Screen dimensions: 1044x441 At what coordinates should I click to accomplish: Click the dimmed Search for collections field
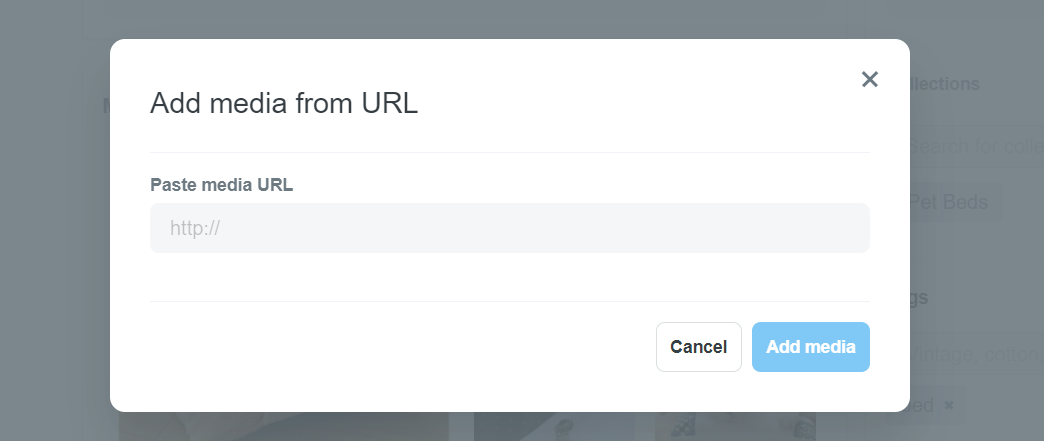(977, 146)
